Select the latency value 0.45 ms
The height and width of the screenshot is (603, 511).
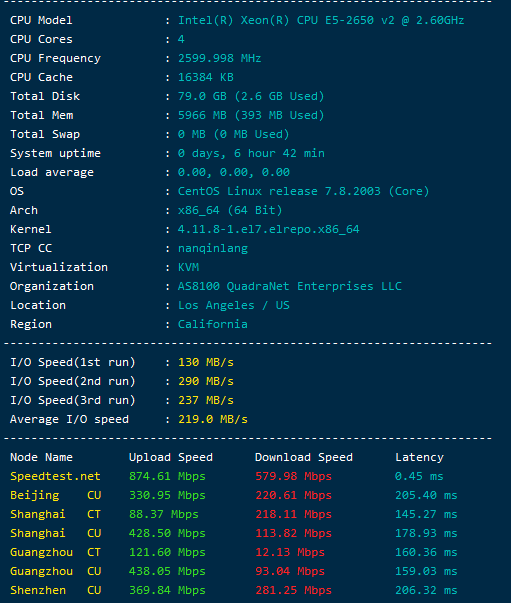[x=419, y=476]
